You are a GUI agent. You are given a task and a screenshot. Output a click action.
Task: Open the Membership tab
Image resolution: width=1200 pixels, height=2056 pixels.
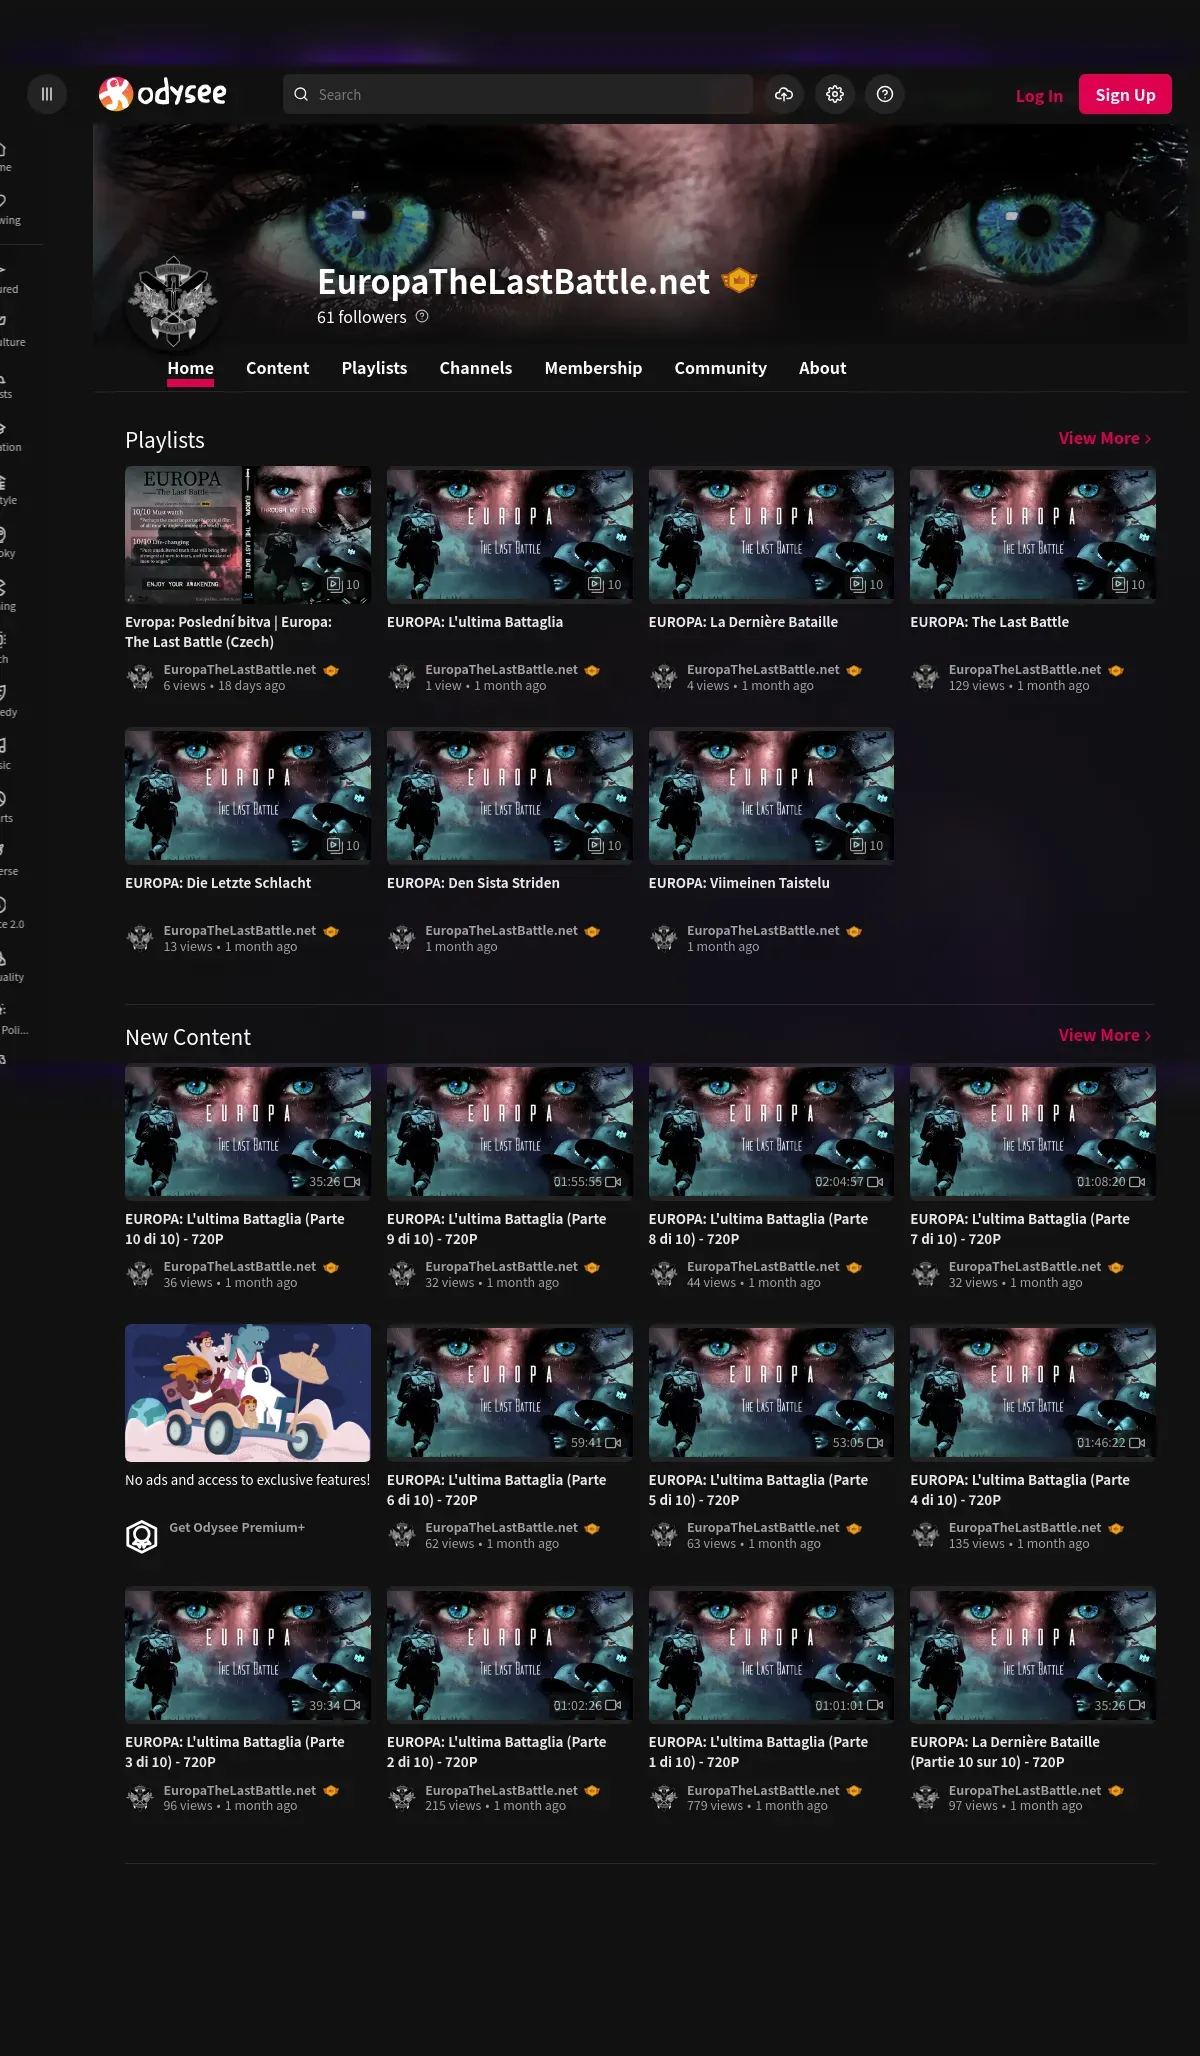pos(593,368)
